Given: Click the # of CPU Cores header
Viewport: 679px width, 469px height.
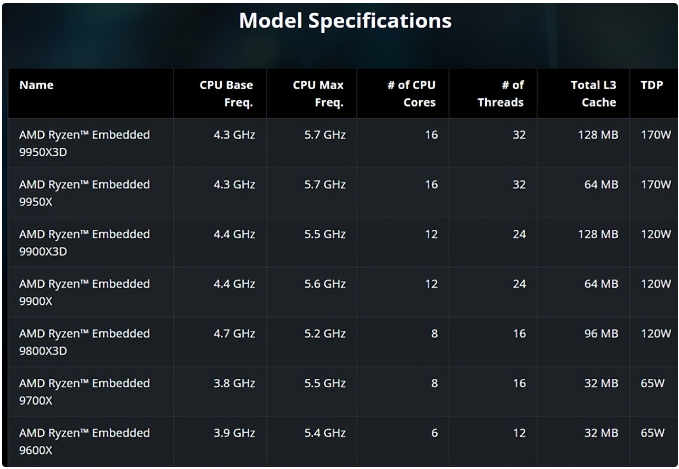Looking at the screenshot, I should pos(412,93).
